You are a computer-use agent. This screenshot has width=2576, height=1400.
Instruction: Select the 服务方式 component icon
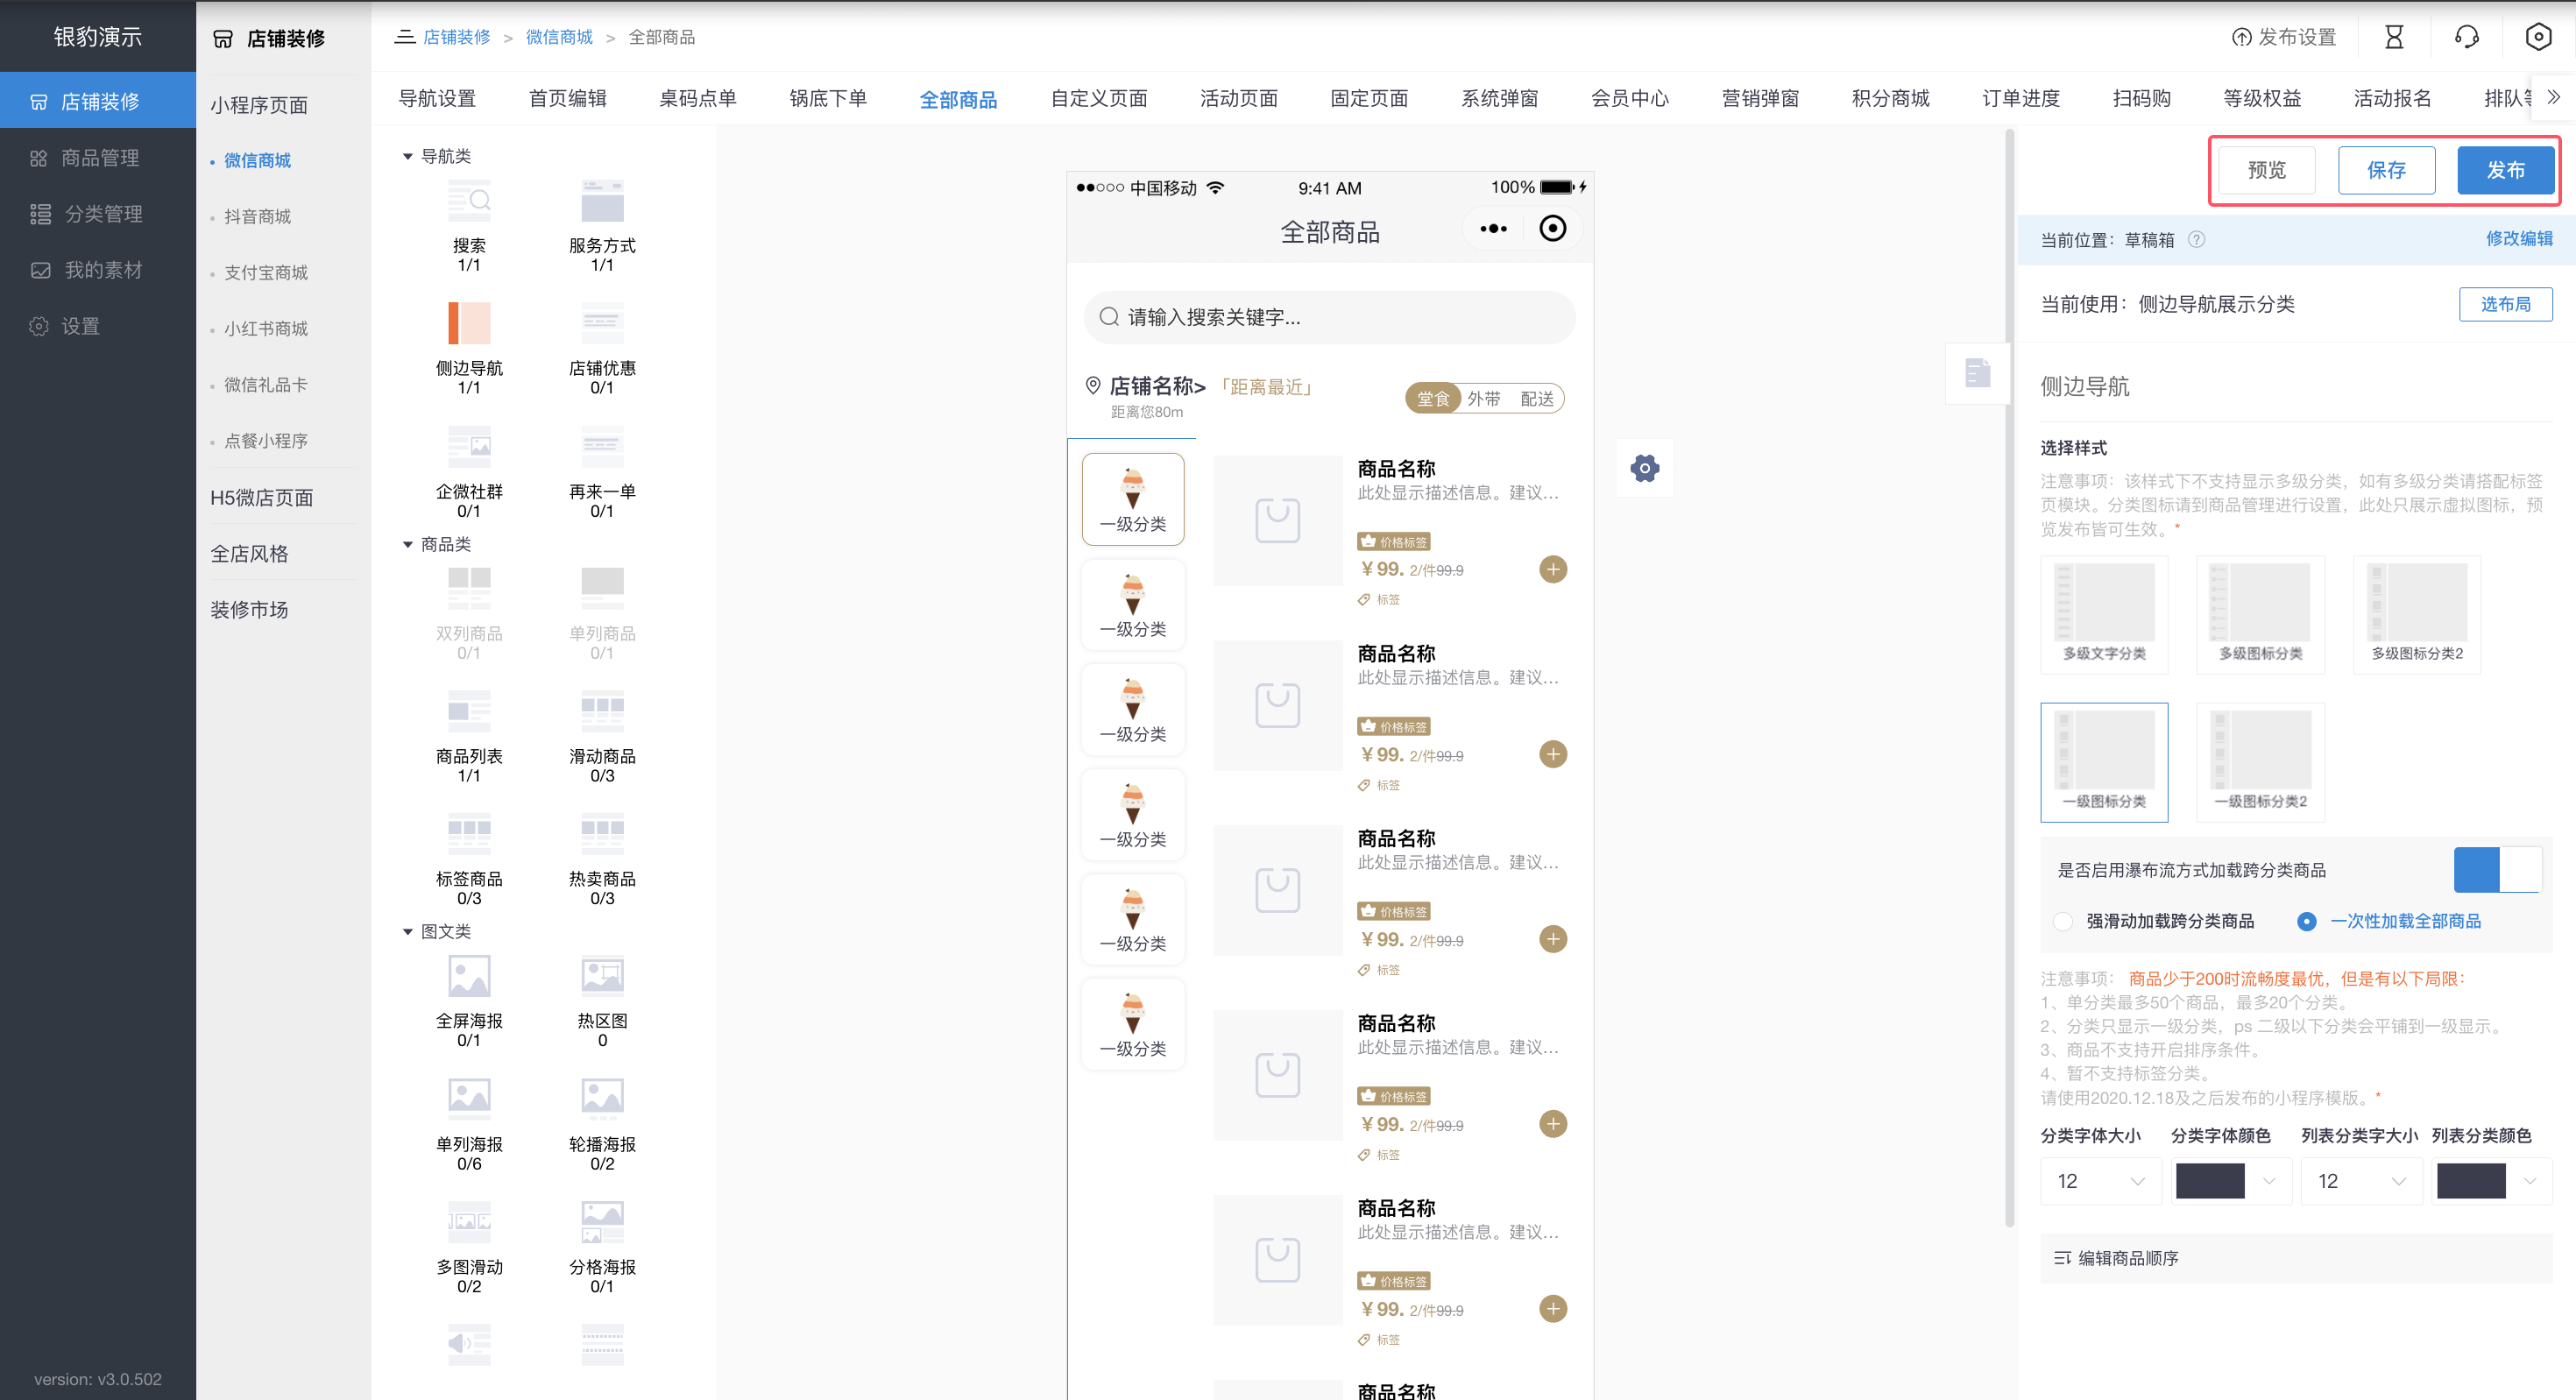(602, 201)
